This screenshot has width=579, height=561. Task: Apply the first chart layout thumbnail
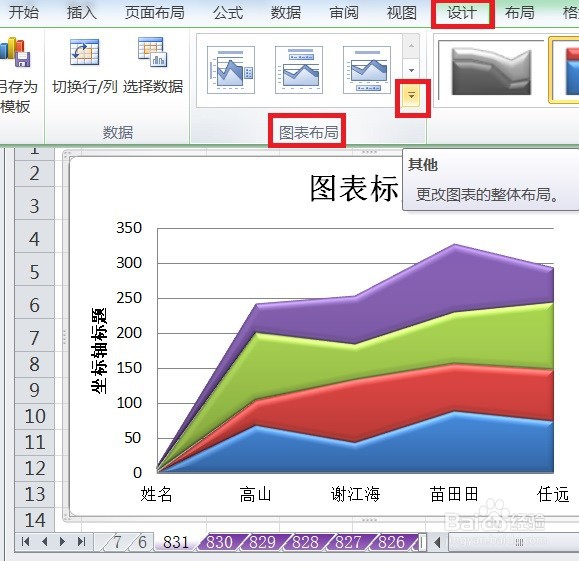(231, 70)
